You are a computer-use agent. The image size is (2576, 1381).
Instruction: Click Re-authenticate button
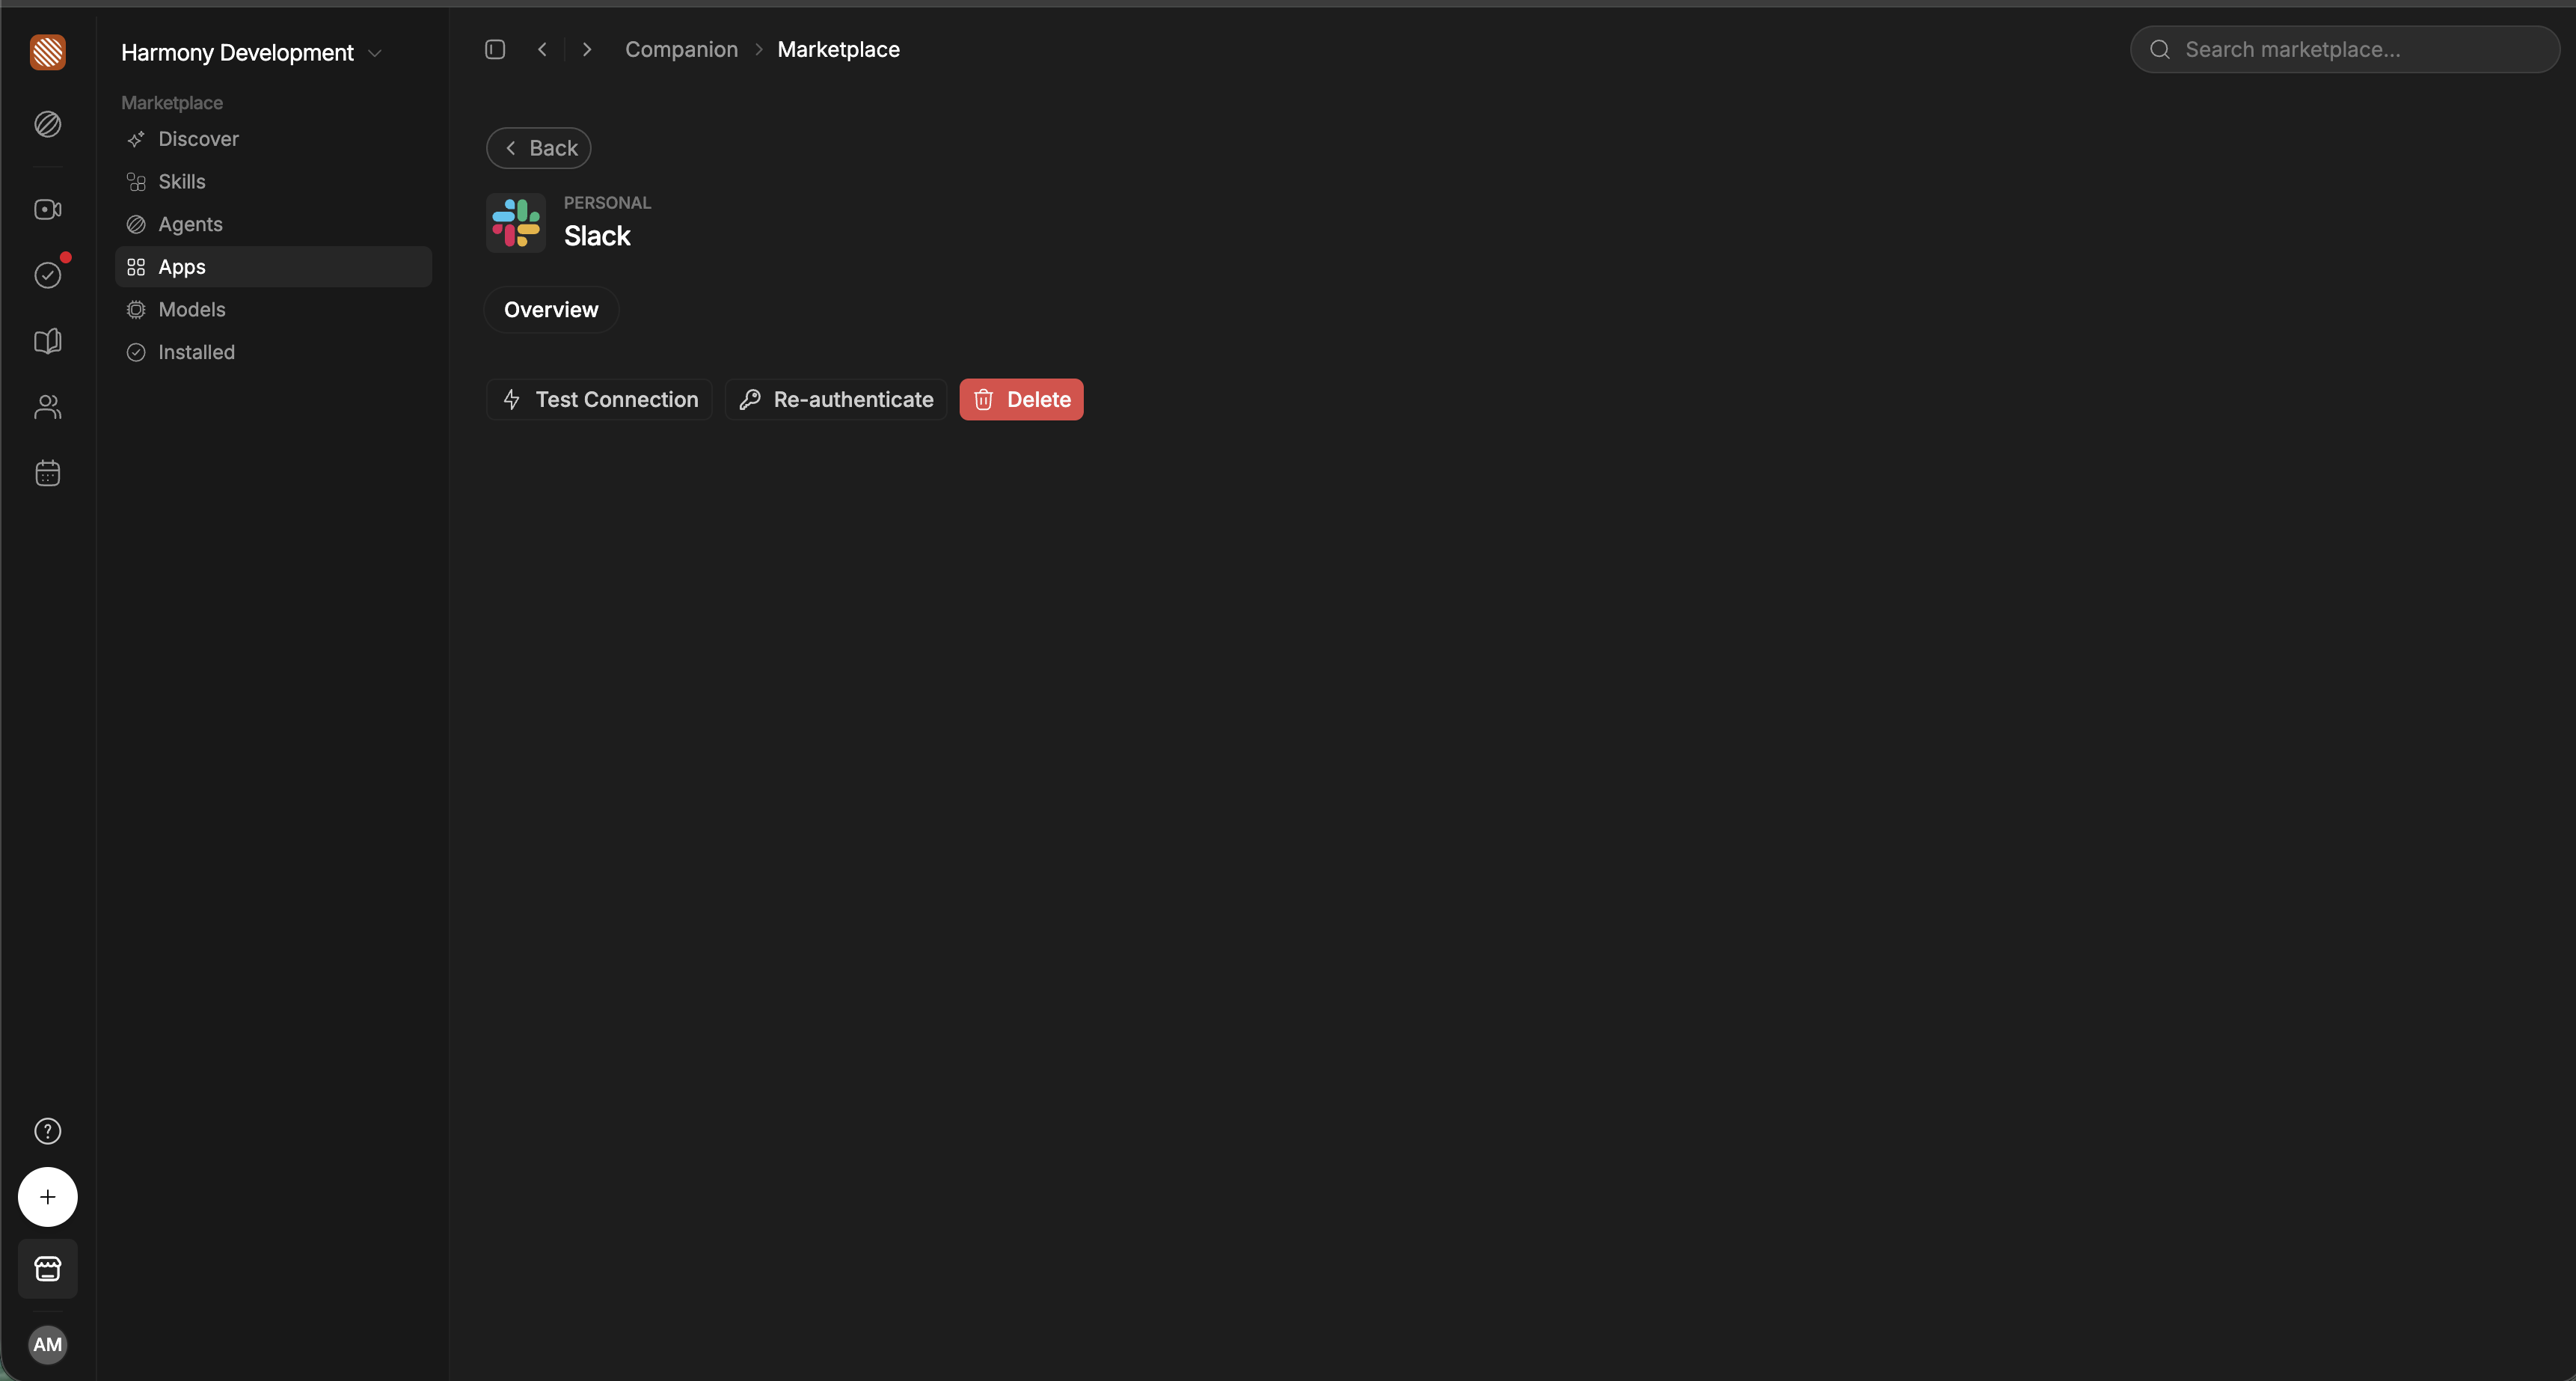(x=836, y=400)
